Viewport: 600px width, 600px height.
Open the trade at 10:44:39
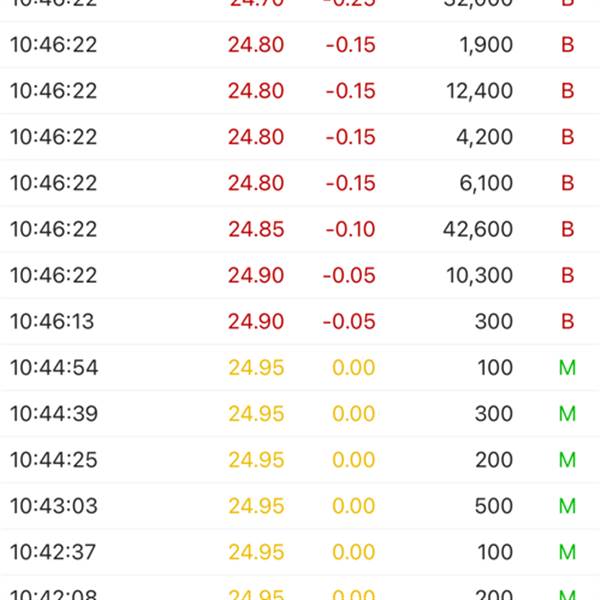tap(300, 414)
